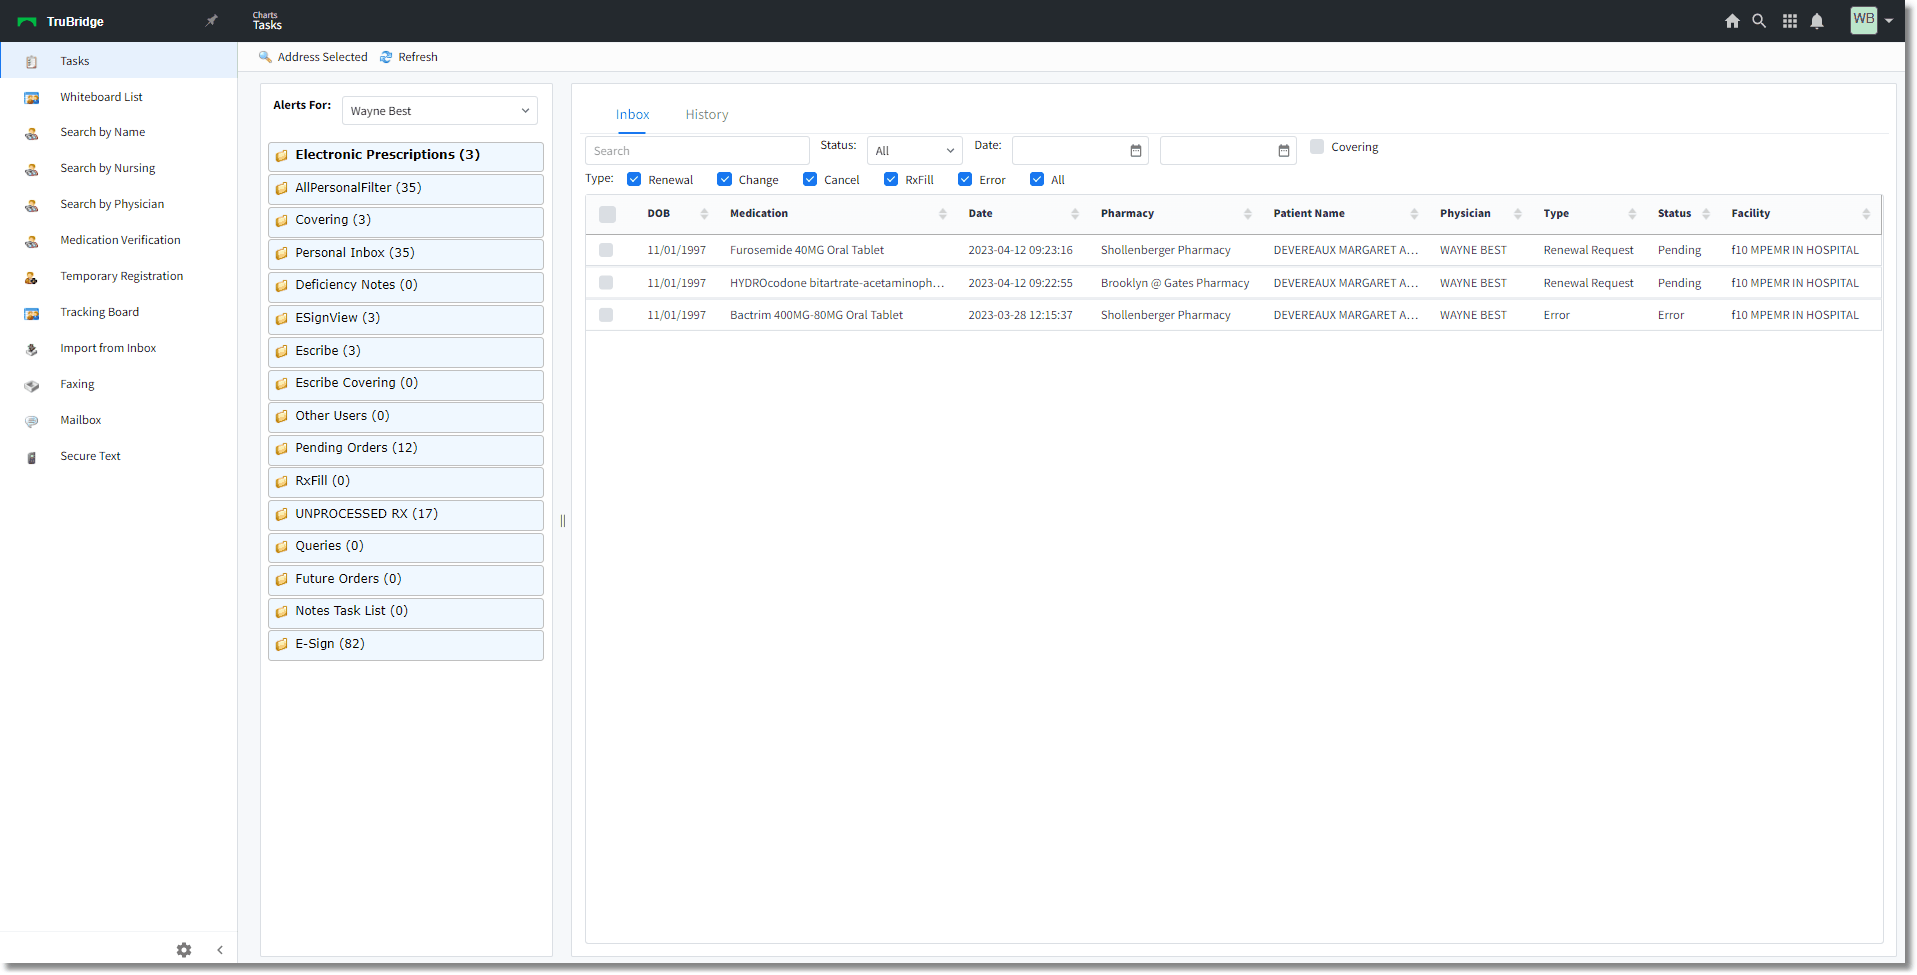Image resolution: width=1917 pixels, height=975 pixels.
Task: Click the E-Sign (82) folder icon
Action: point(282,645)
